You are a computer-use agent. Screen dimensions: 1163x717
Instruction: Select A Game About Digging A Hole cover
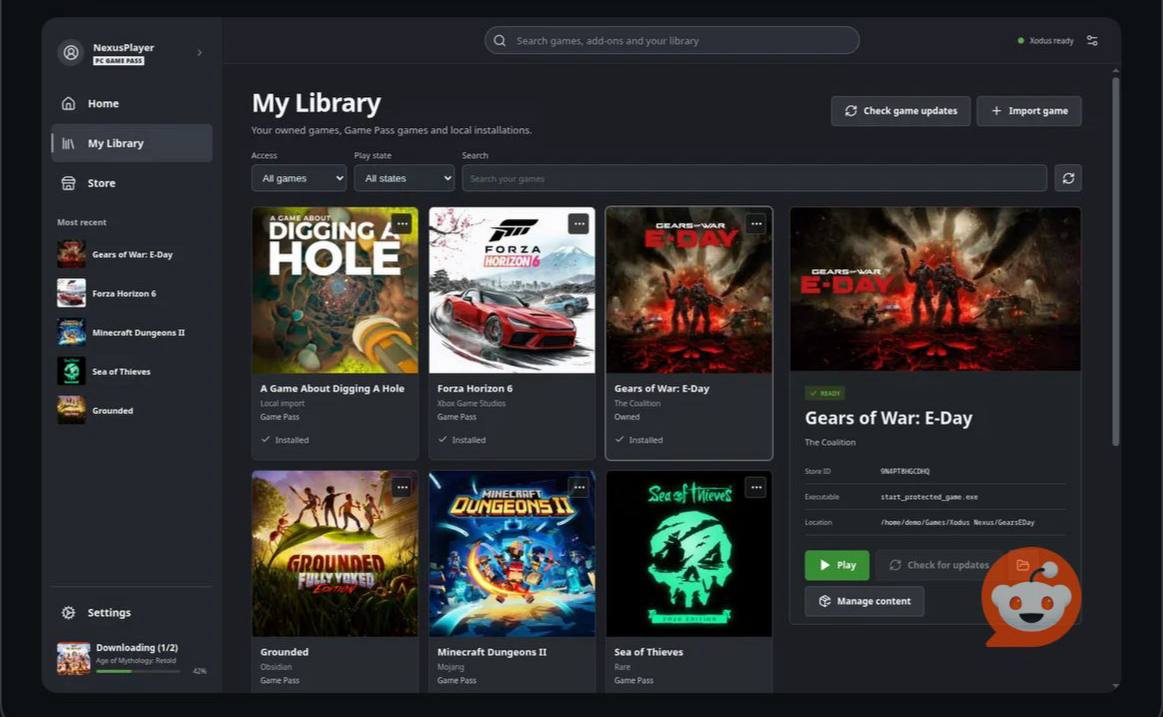[x=335, y=291]
